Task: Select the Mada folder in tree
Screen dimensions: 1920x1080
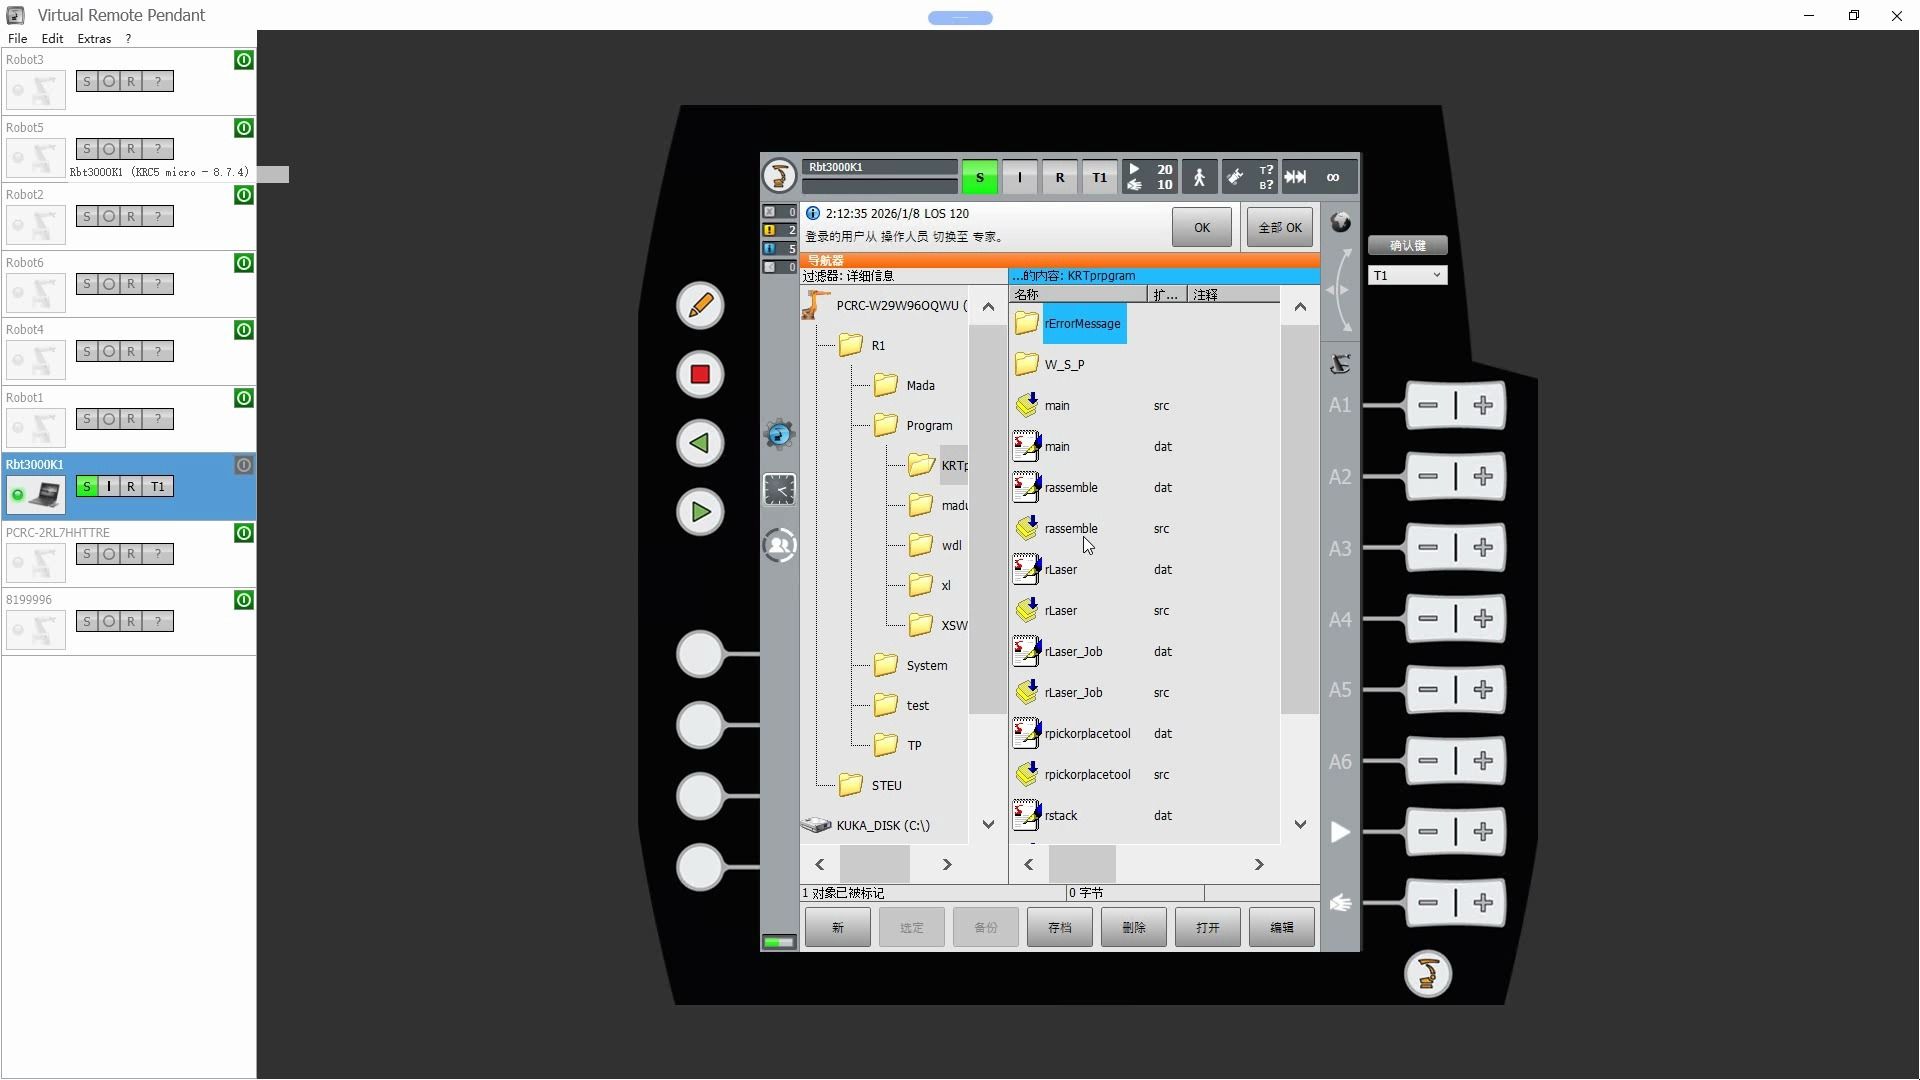Action: point(905,385)
